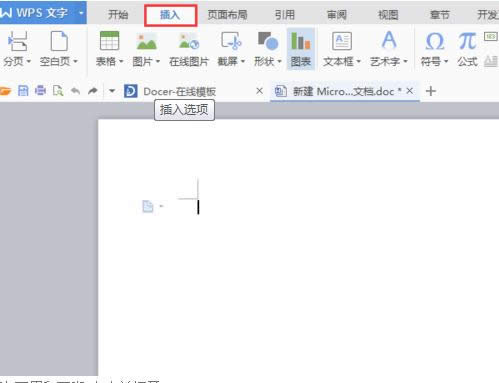Click the 图片 picture icon
This screenshot has height=383, width=499.
pos(146,41)
